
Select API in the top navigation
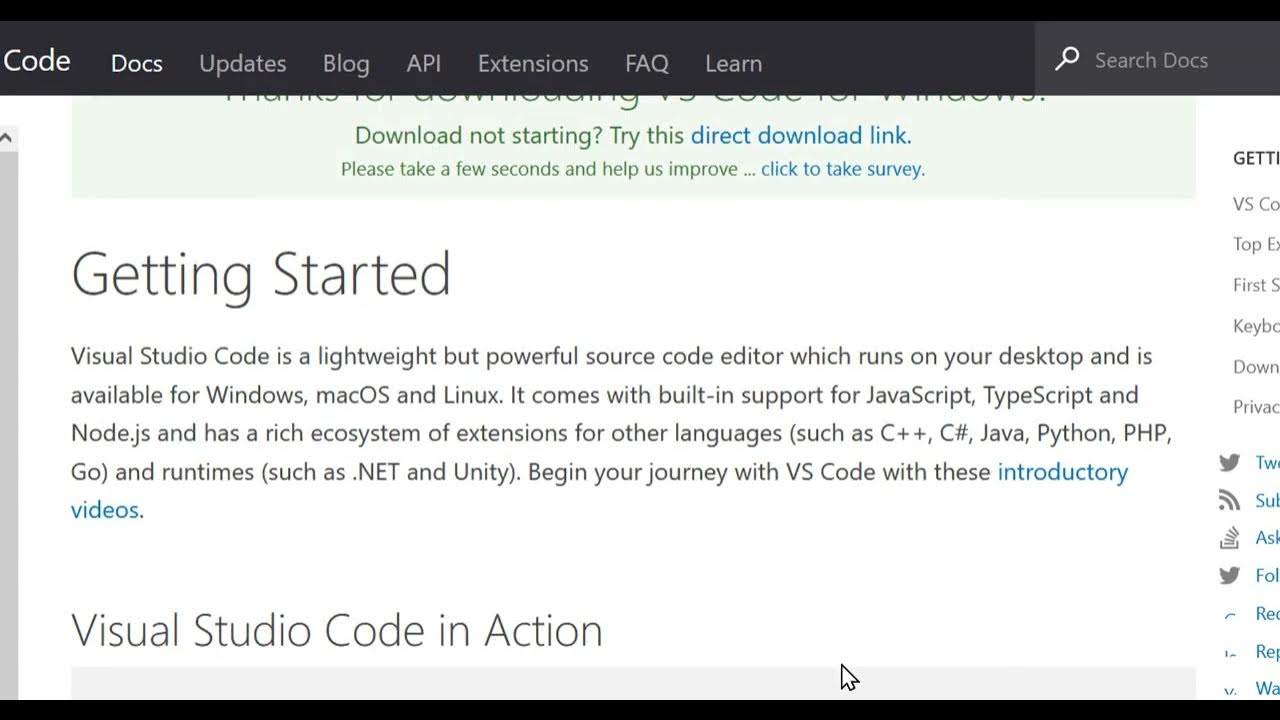(424, 63)
